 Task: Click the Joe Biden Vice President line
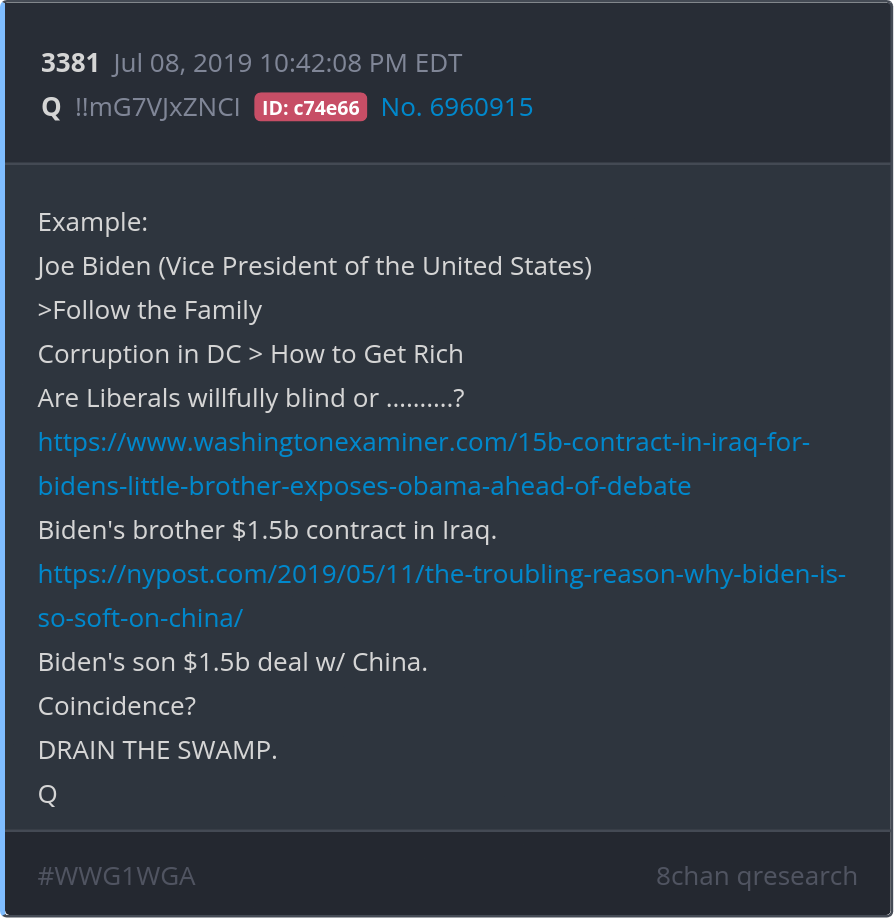pos(314,266)
